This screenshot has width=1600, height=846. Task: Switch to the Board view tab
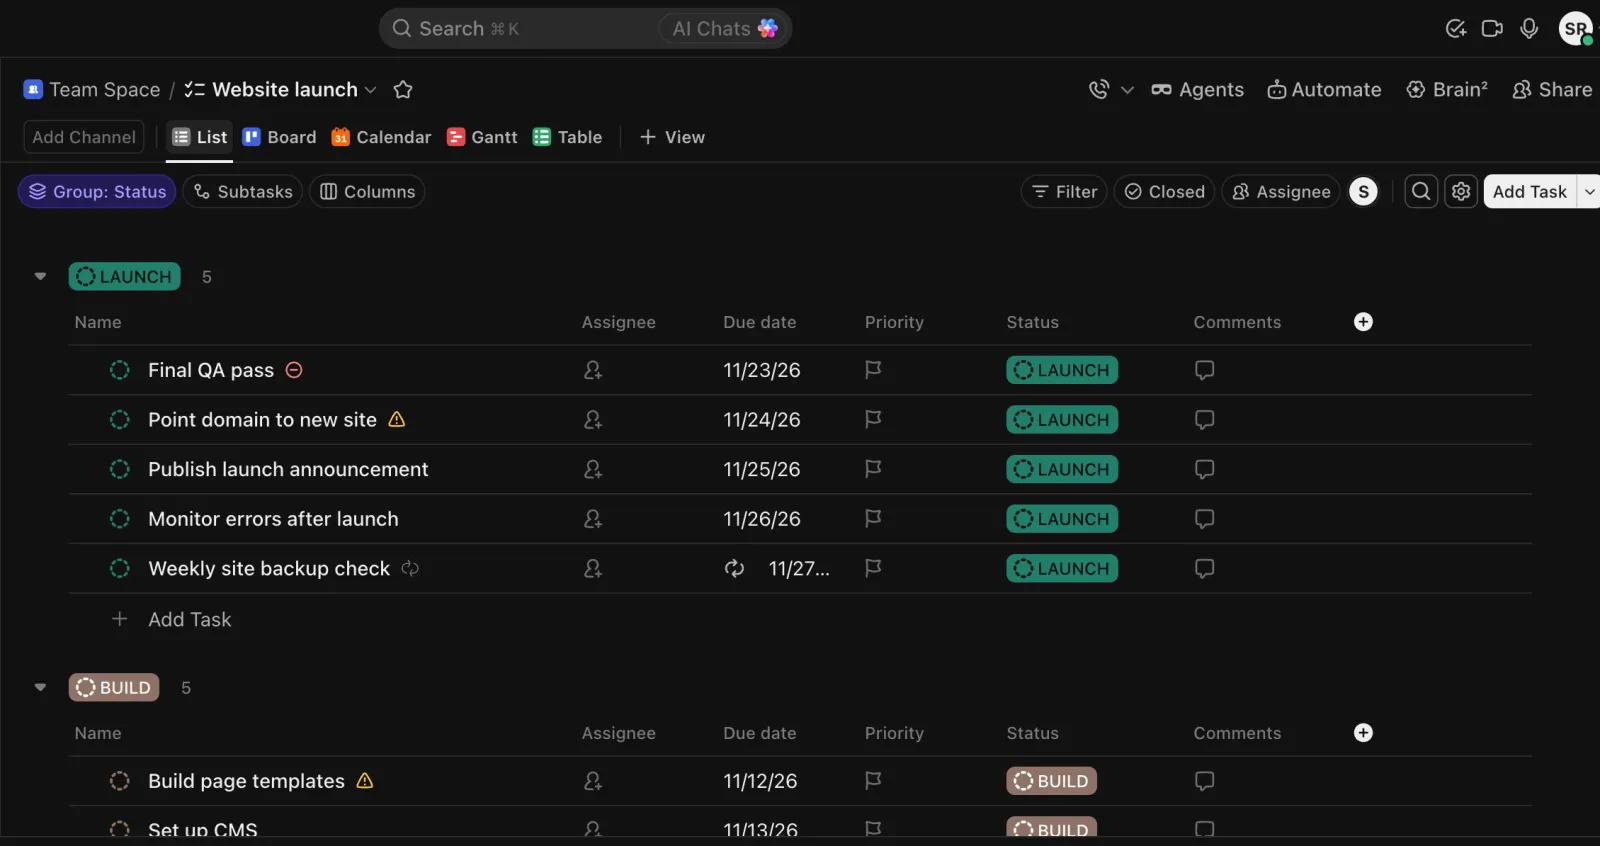click(279, 137)
